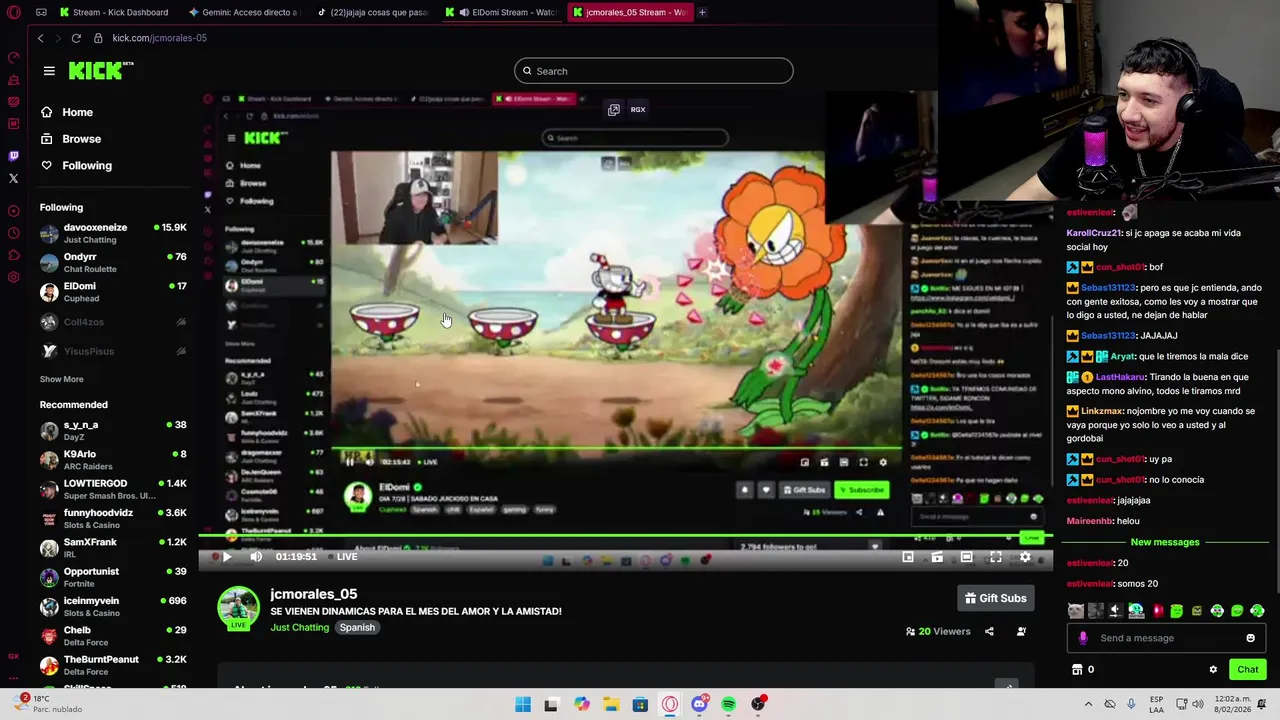Switch to the ElDomi Stream tab
Viewport: 1280px width, 720px height.
(501, 12)
